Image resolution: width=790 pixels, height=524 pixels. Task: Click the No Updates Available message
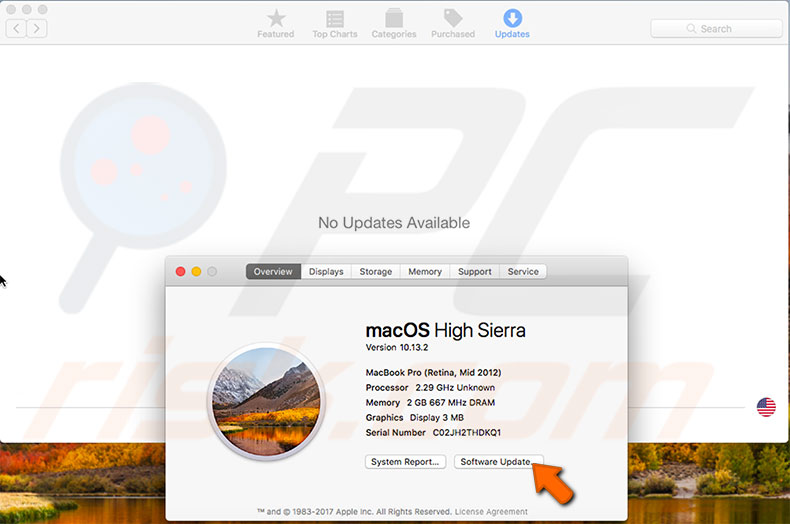click(394, 223)
